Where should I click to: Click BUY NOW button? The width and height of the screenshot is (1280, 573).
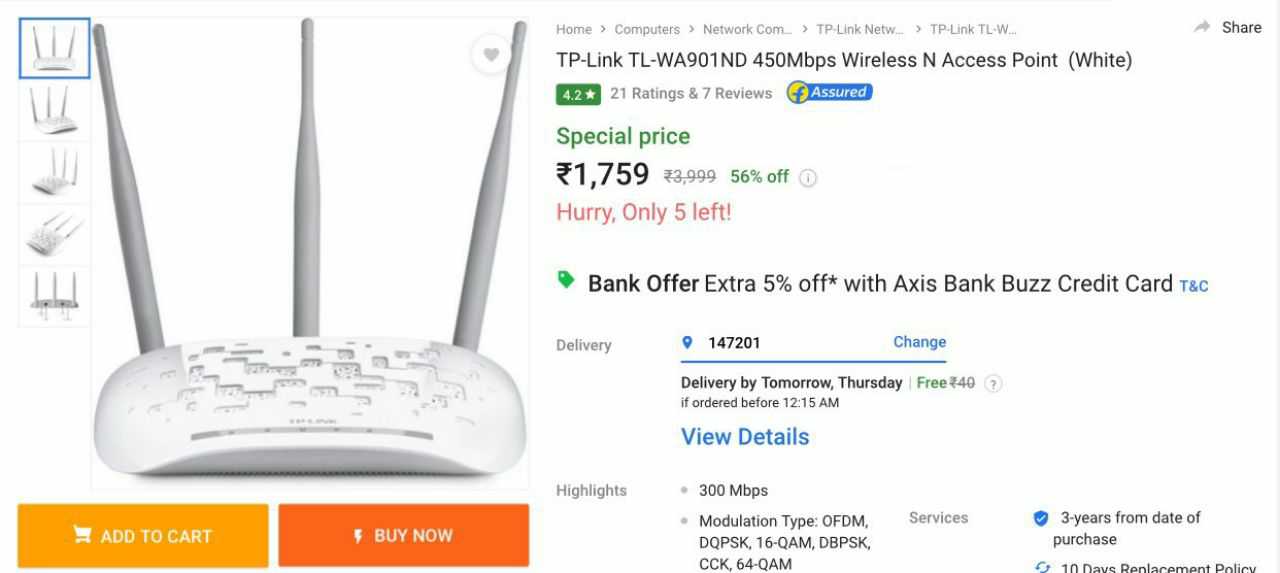404,535
